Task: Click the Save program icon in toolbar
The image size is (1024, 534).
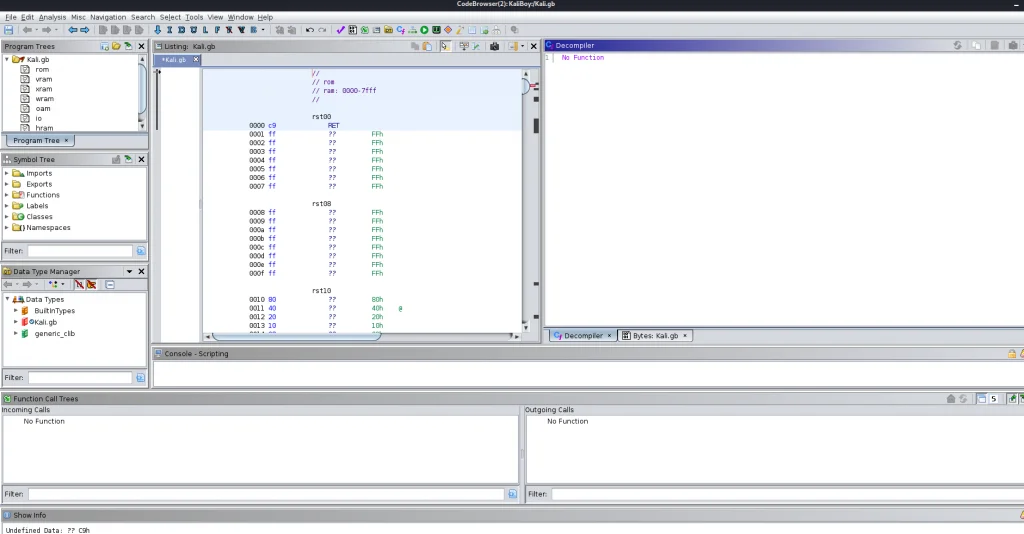Action: tap(9, 30)
